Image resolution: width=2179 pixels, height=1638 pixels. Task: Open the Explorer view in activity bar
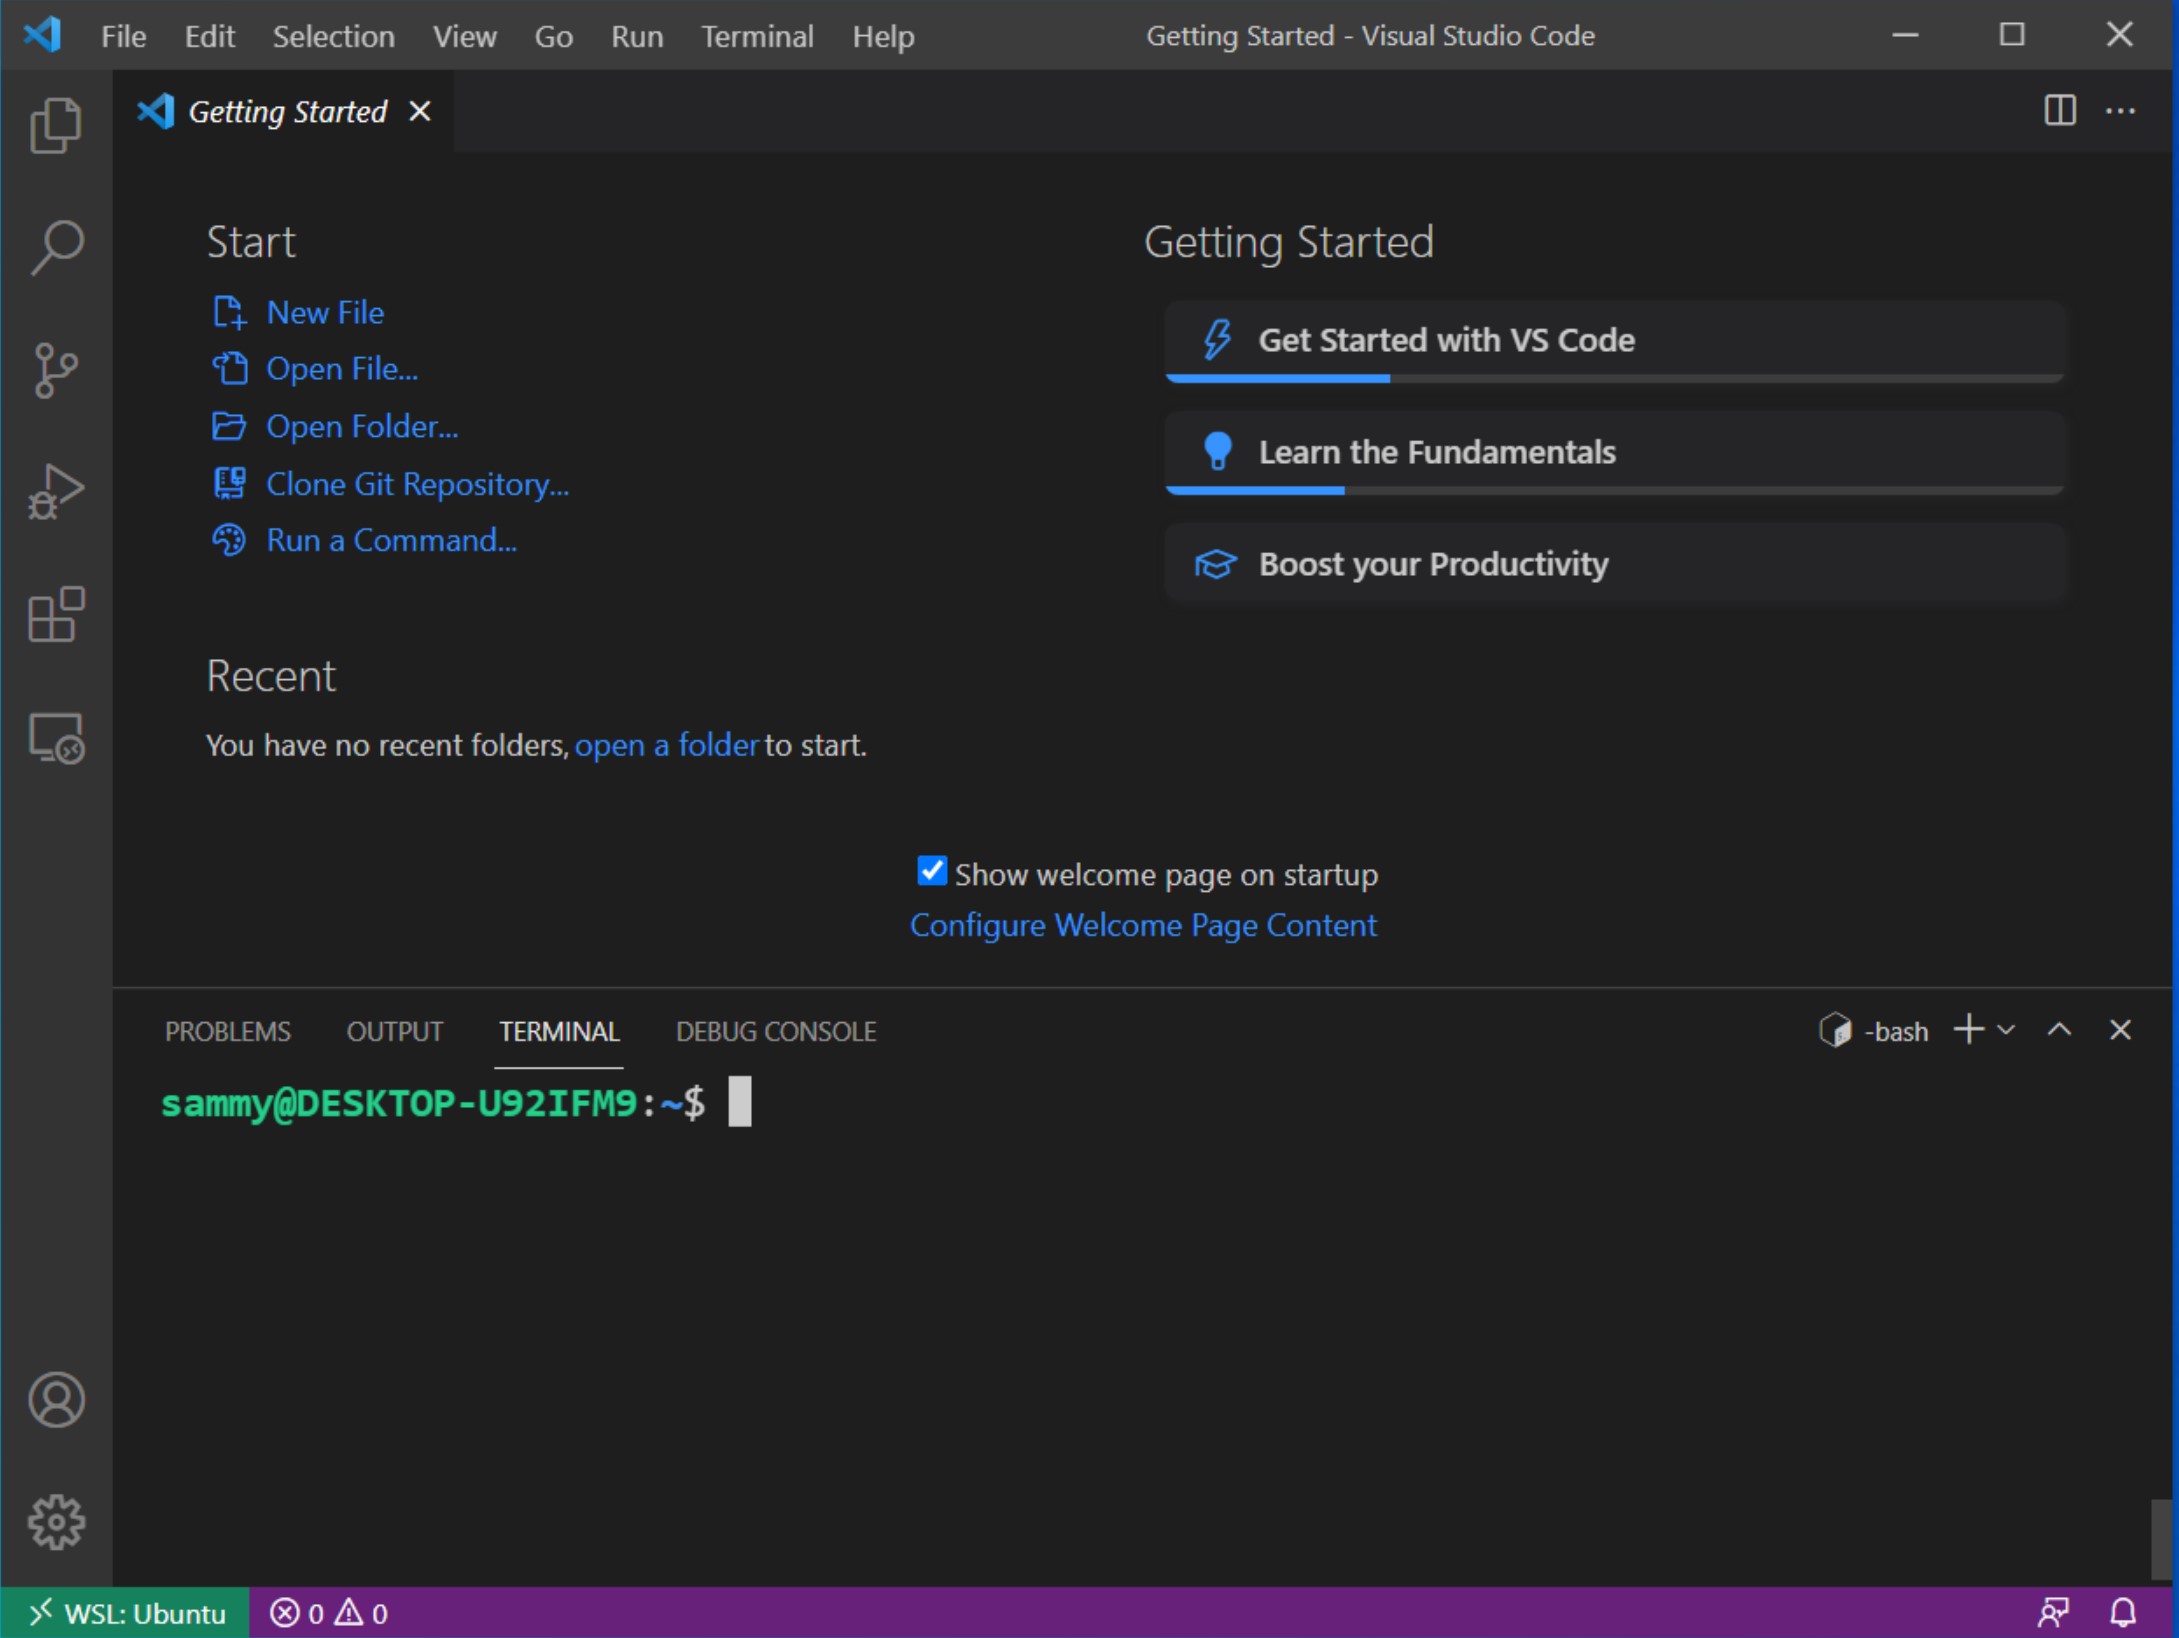(x=56, y=126)
